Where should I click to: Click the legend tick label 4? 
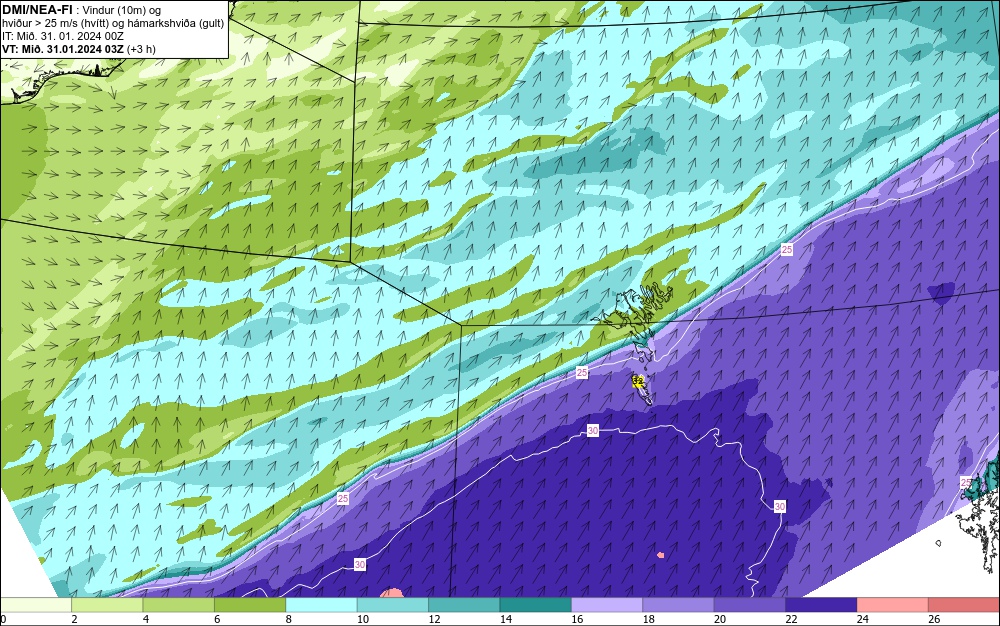(146, 619)
